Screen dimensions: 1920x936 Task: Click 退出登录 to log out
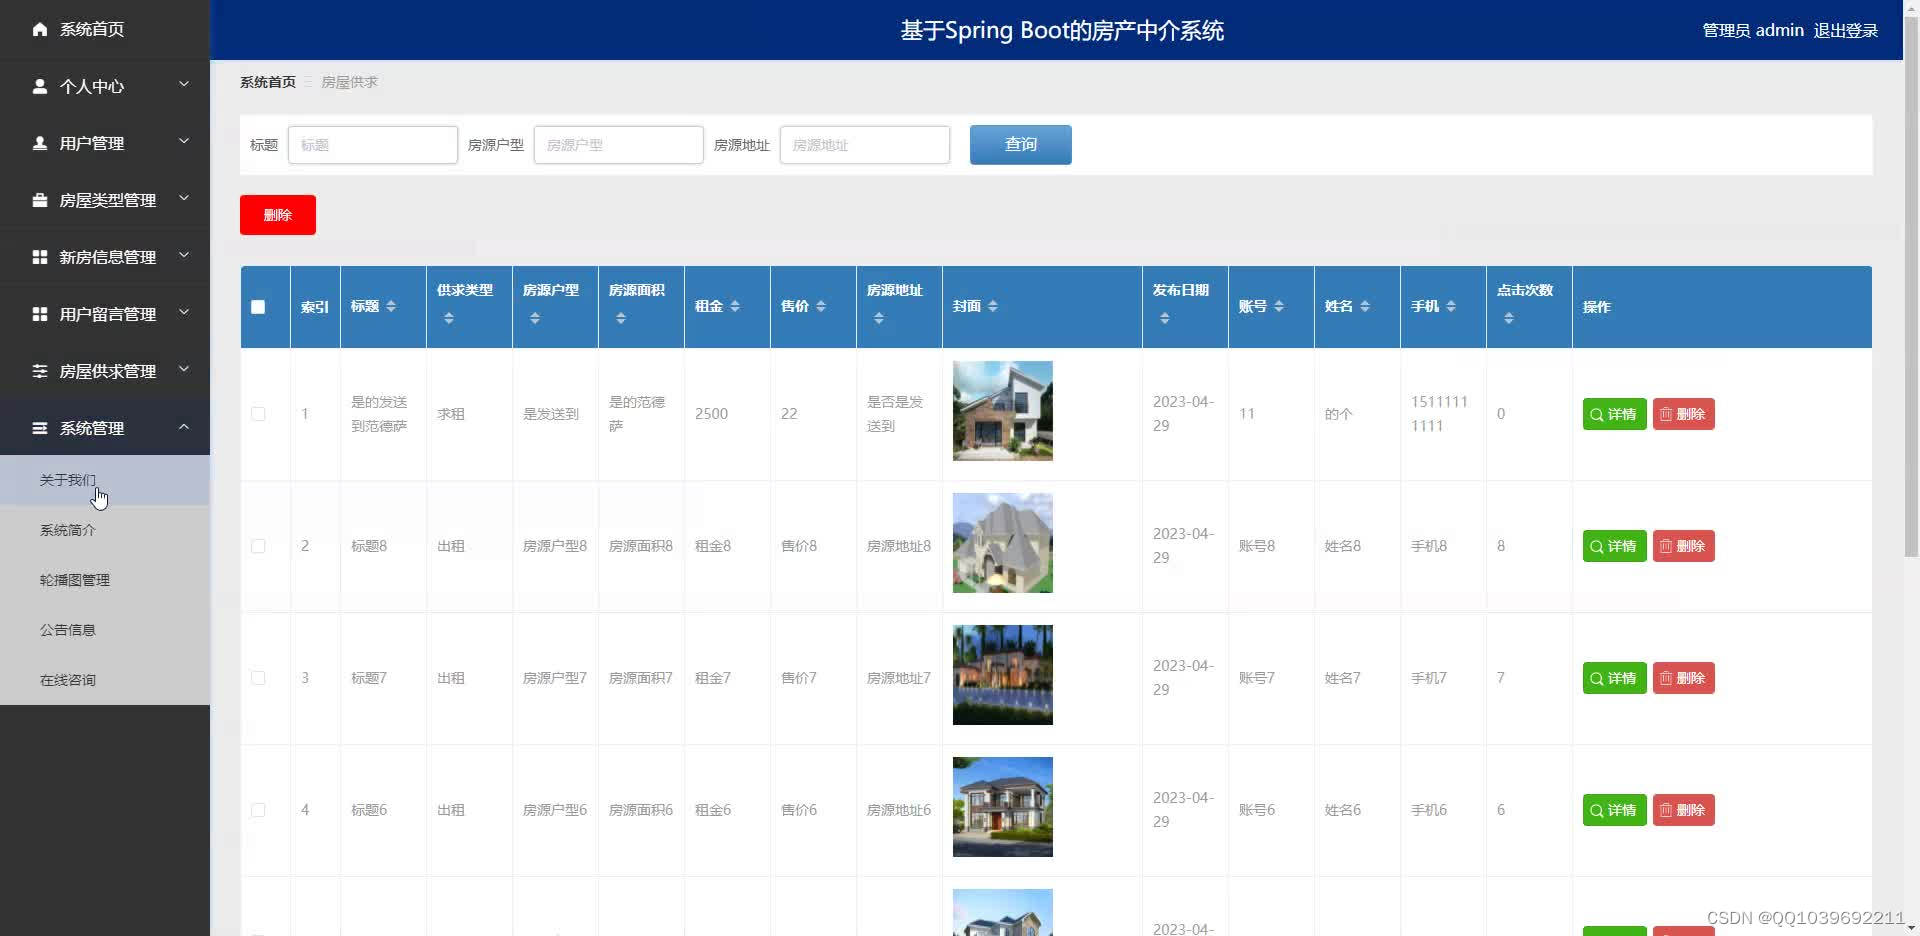(x=1845, y=31)
